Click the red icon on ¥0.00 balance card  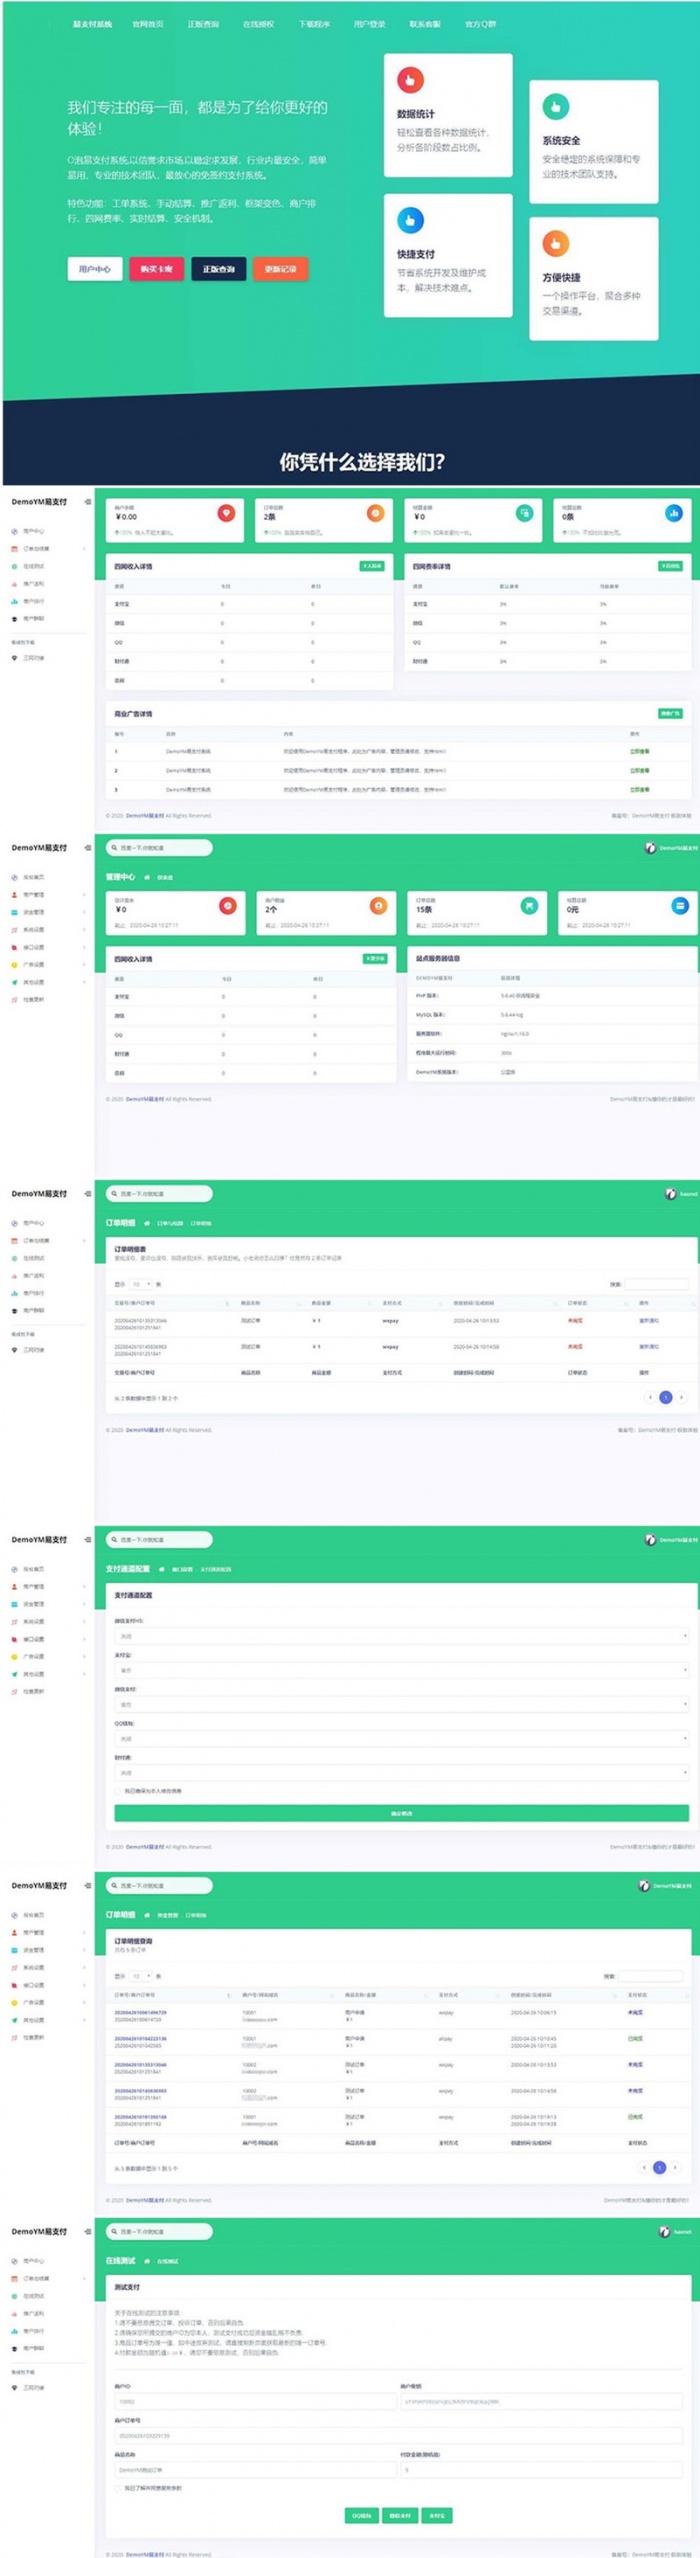[x=227, y=513]
